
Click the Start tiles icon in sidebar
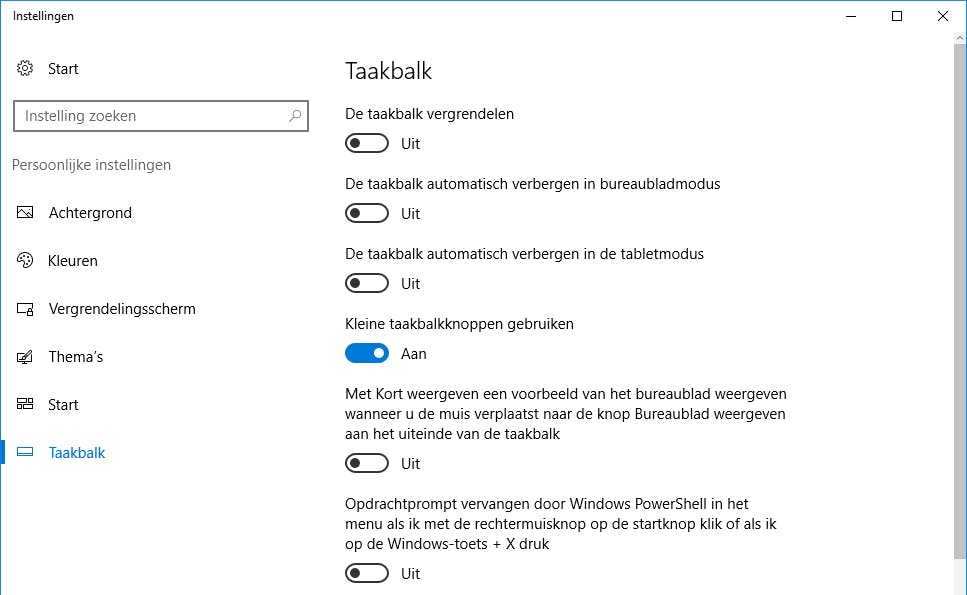click(x=26, y=405)
